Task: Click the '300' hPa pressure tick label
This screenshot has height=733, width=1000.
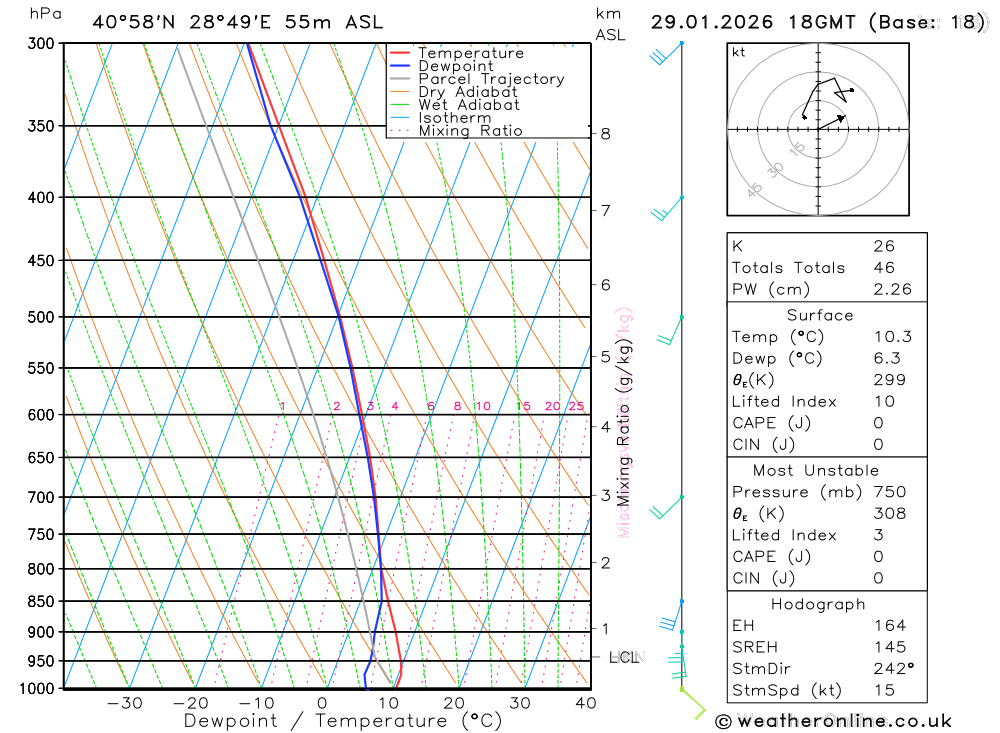Action: (x=41, y=44)
